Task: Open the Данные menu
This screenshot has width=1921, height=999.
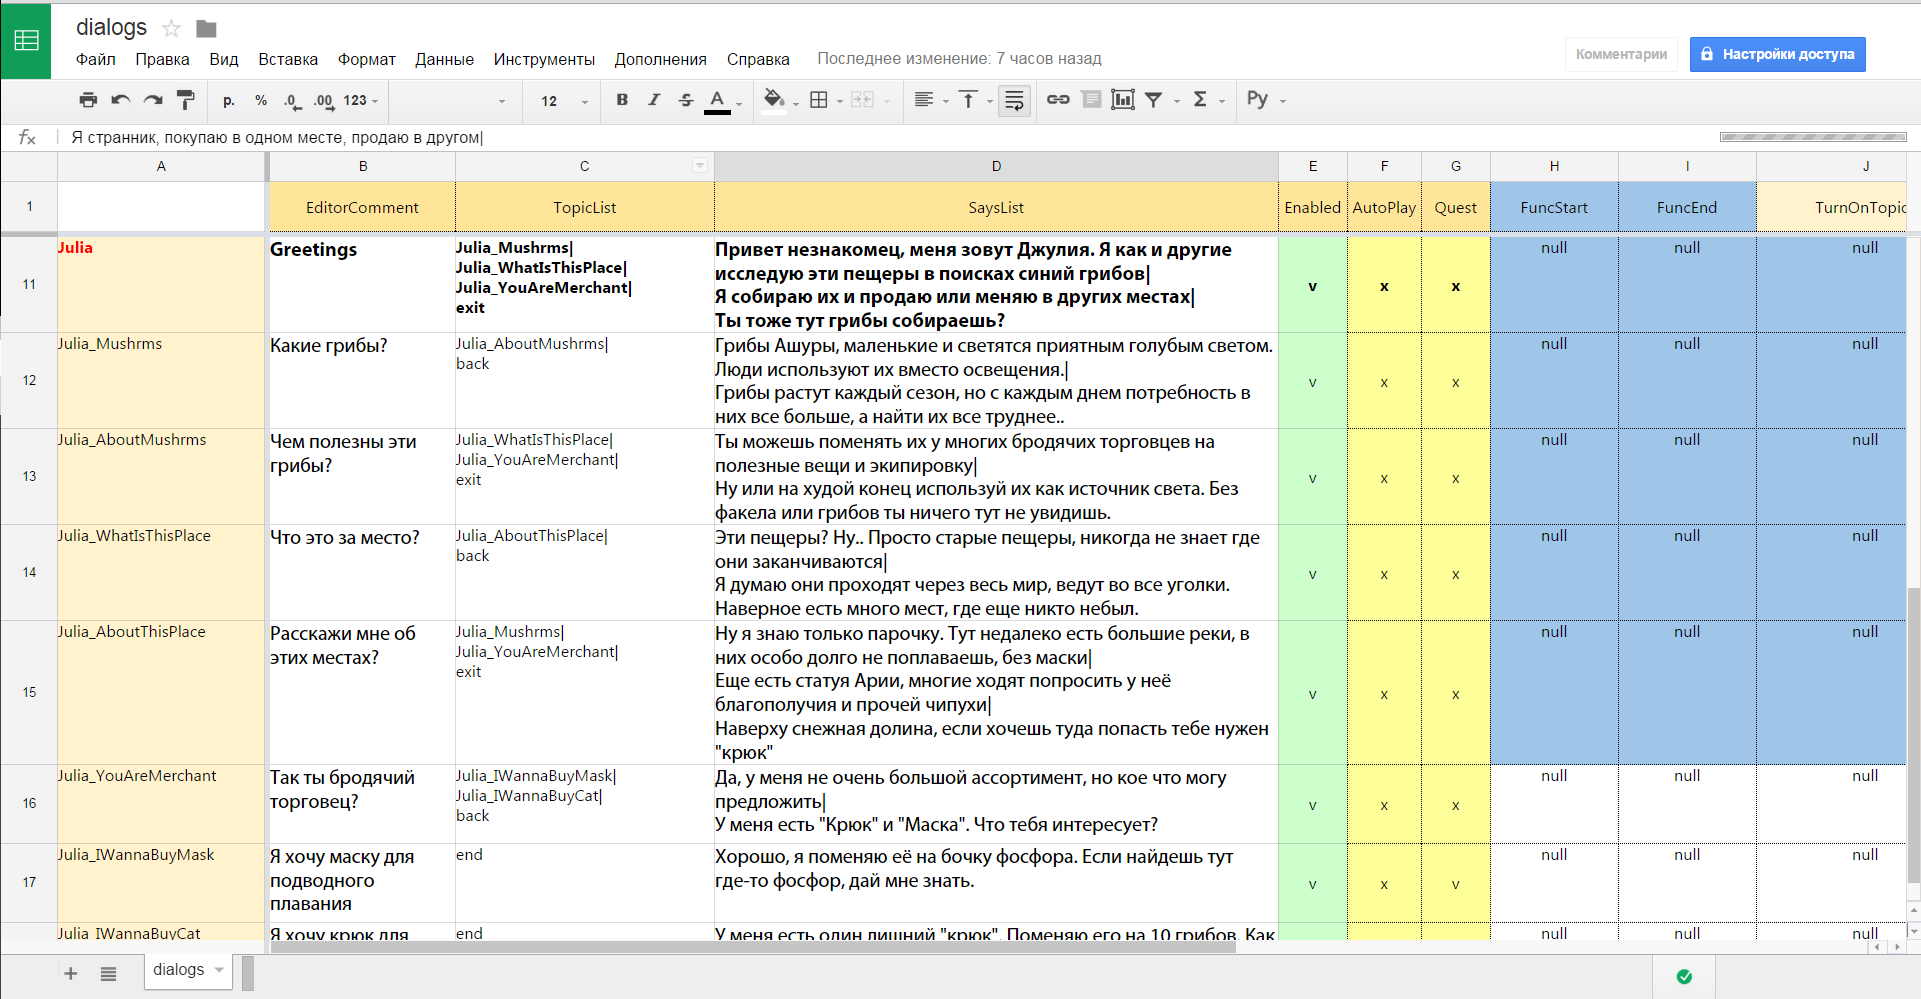Action: point(444,60)
